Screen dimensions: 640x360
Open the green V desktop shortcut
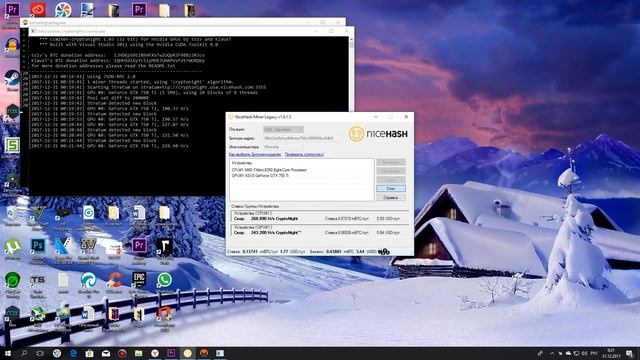(38, 213)
